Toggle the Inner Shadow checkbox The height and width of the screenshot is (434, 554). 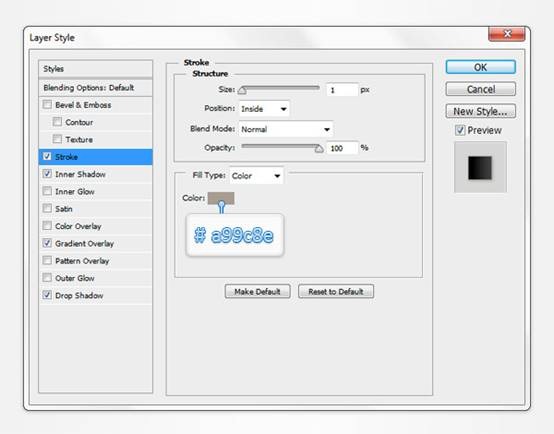tap(47, 174)
